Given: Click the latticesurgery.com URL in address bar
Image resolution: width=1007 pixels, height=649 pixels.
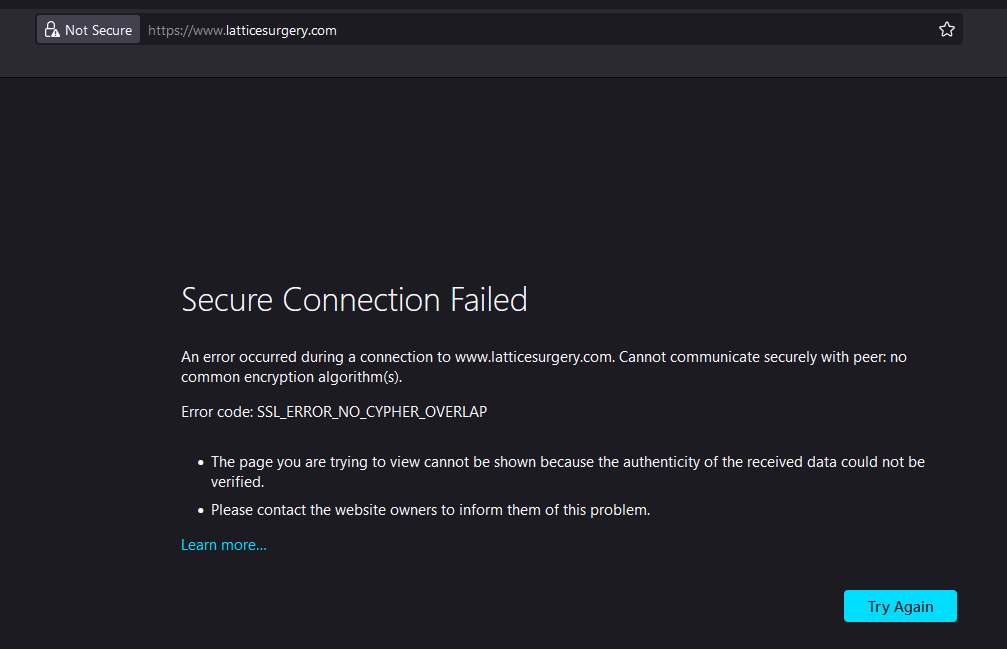Looking at the screenshot, I should point(242,30).
